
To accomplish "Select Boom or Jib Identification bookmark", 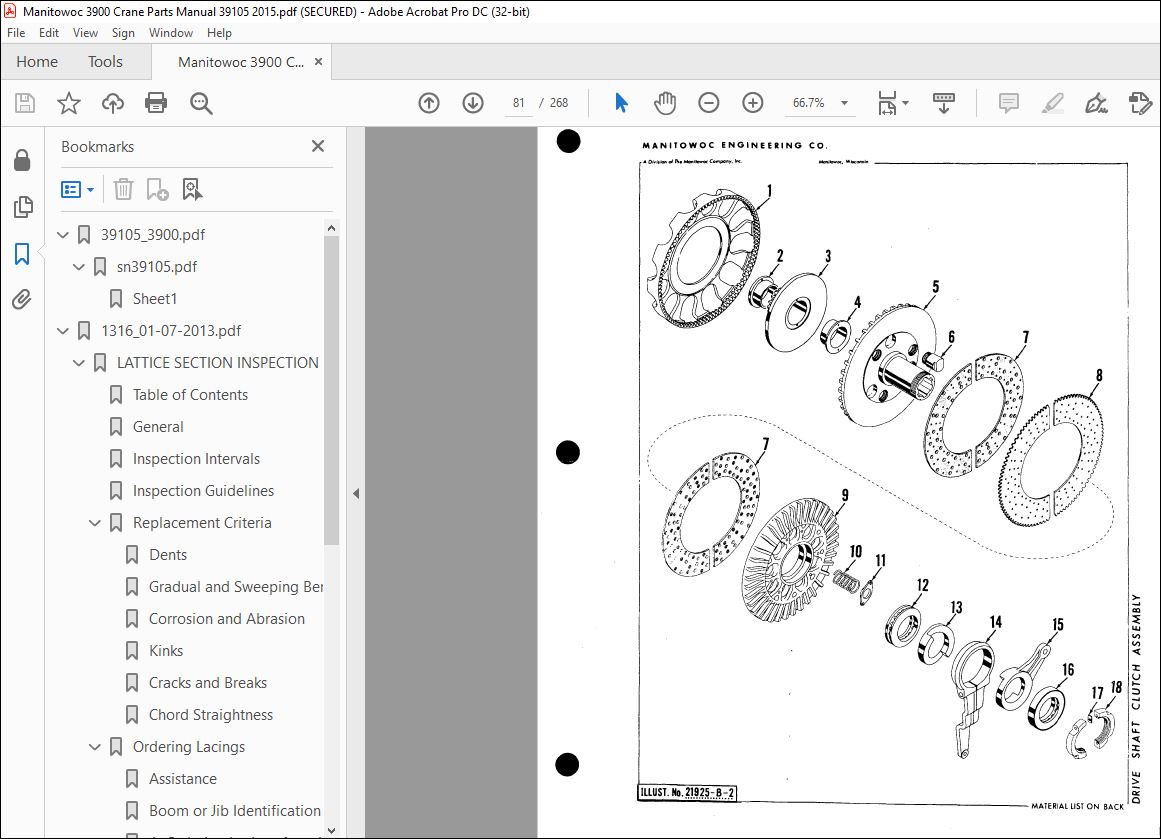I will coord(235,811).
